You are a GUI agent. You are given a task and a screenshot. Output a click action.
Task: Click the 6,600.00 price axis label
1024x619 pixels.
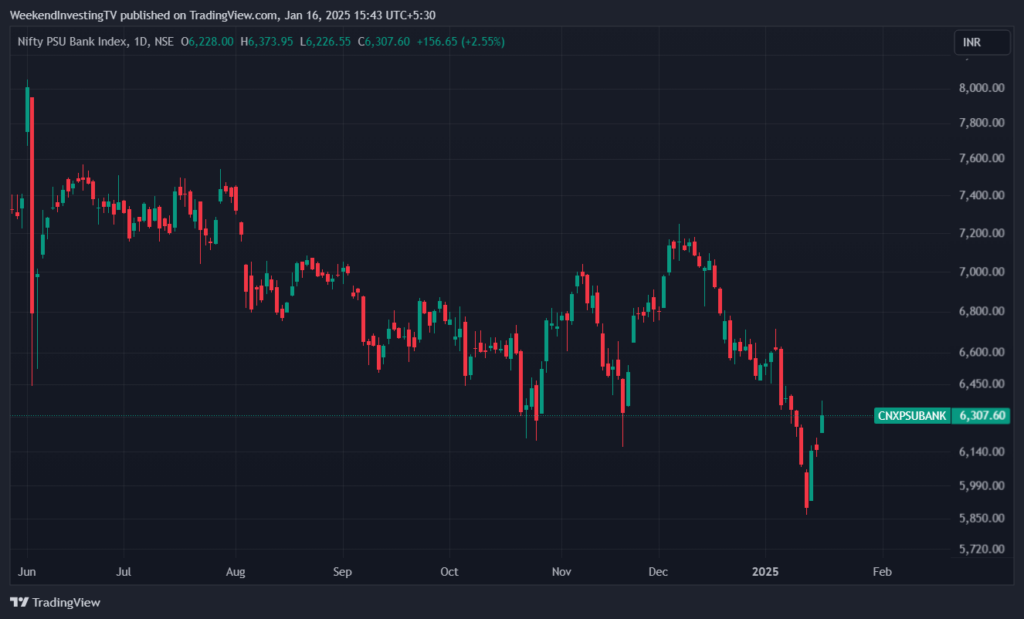(x=982, y=352)
